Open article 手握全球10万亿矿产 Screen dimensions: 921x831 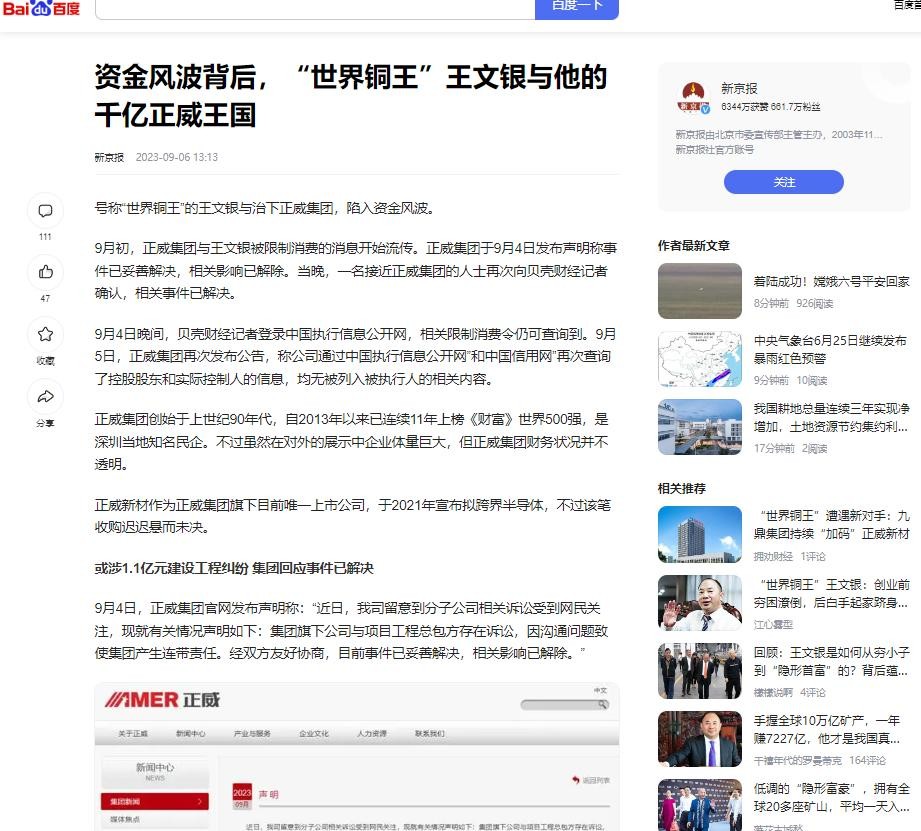pos(831,729)
